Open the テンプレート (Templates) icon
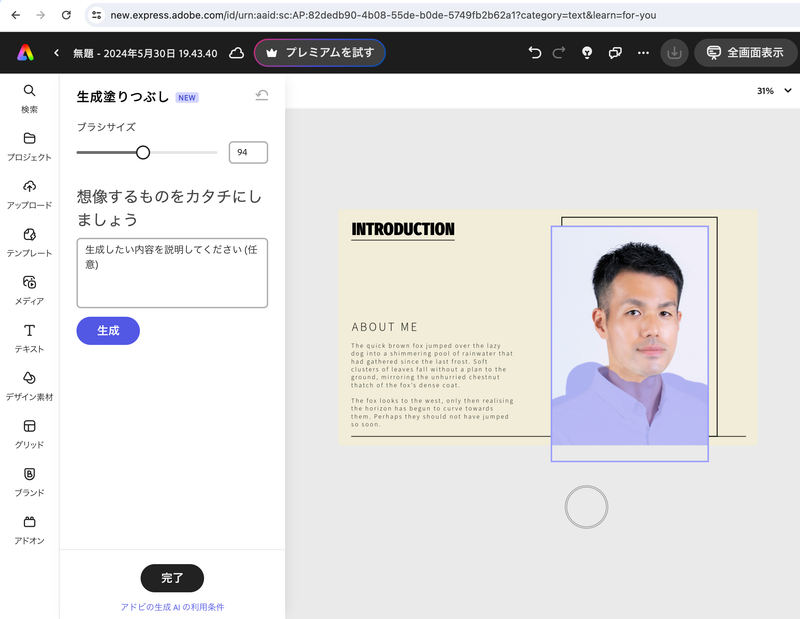The width and height of the screenshot is (800, 619). click(29, 235)
